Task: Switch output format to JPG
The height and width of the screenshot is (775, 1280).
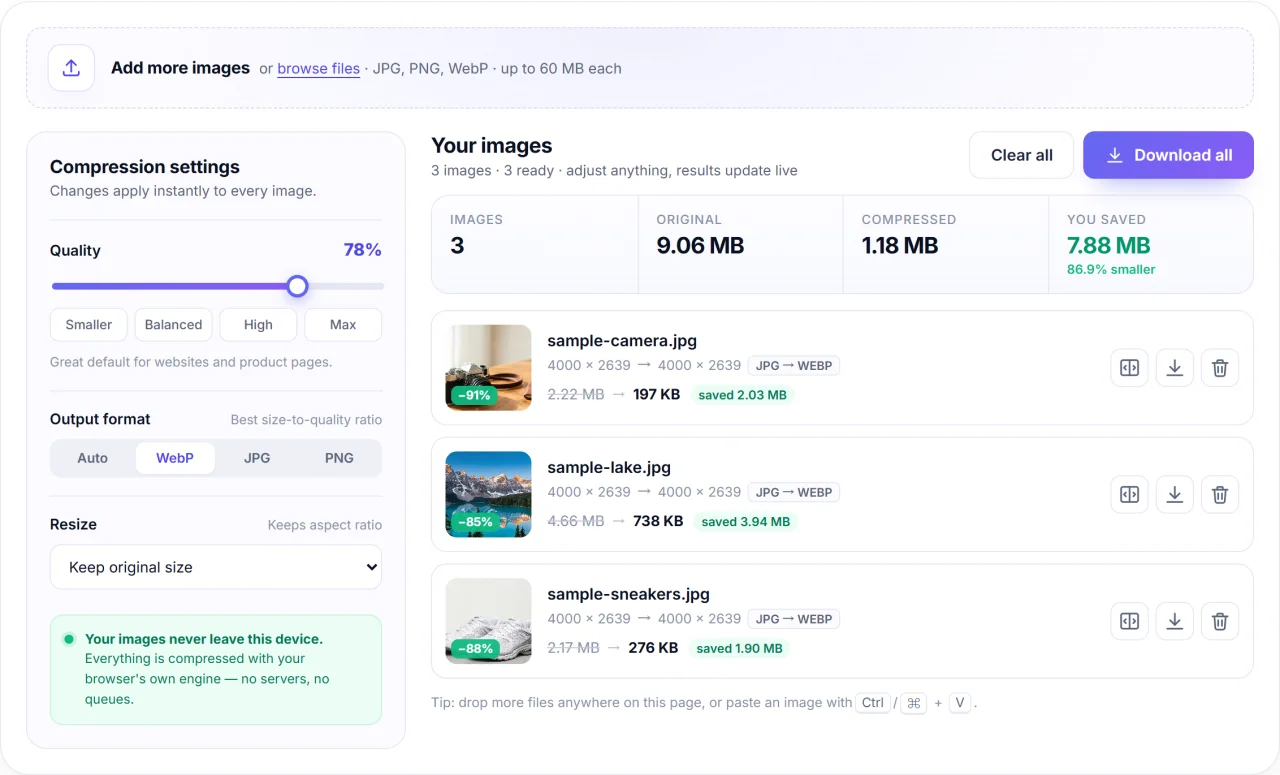Action: click(257, 458)
